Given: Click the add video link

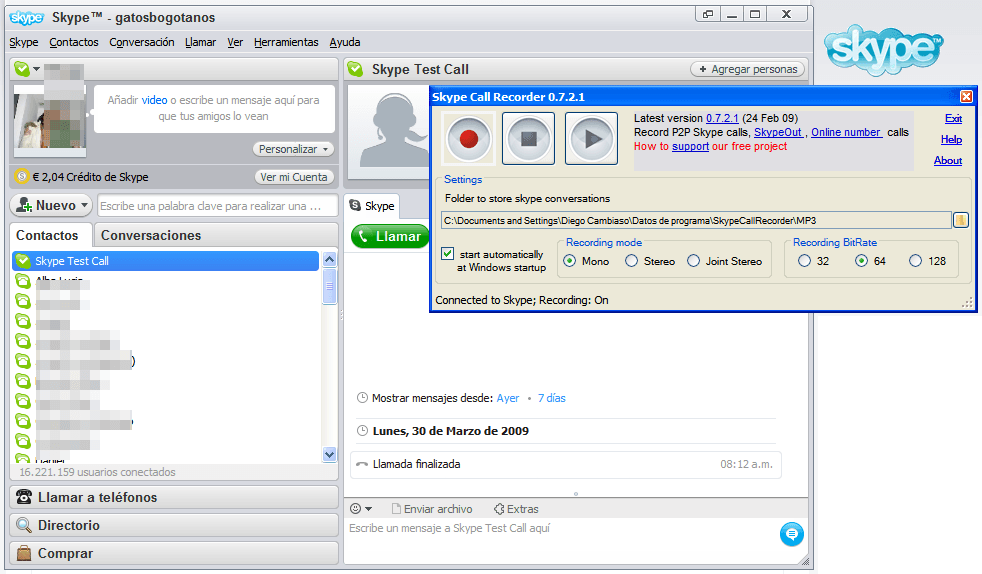Looking at the screenshot, I should pyautogui.click(x=154, y=100).
